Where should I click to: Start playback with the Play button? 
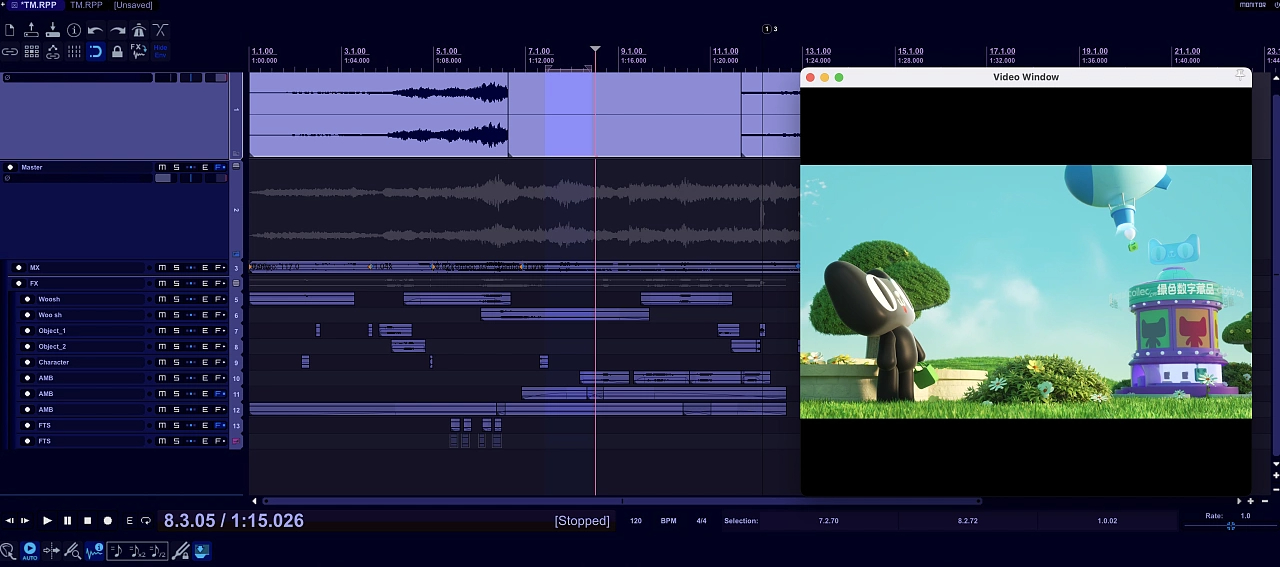pyautogui.click(x=47, y=521)
